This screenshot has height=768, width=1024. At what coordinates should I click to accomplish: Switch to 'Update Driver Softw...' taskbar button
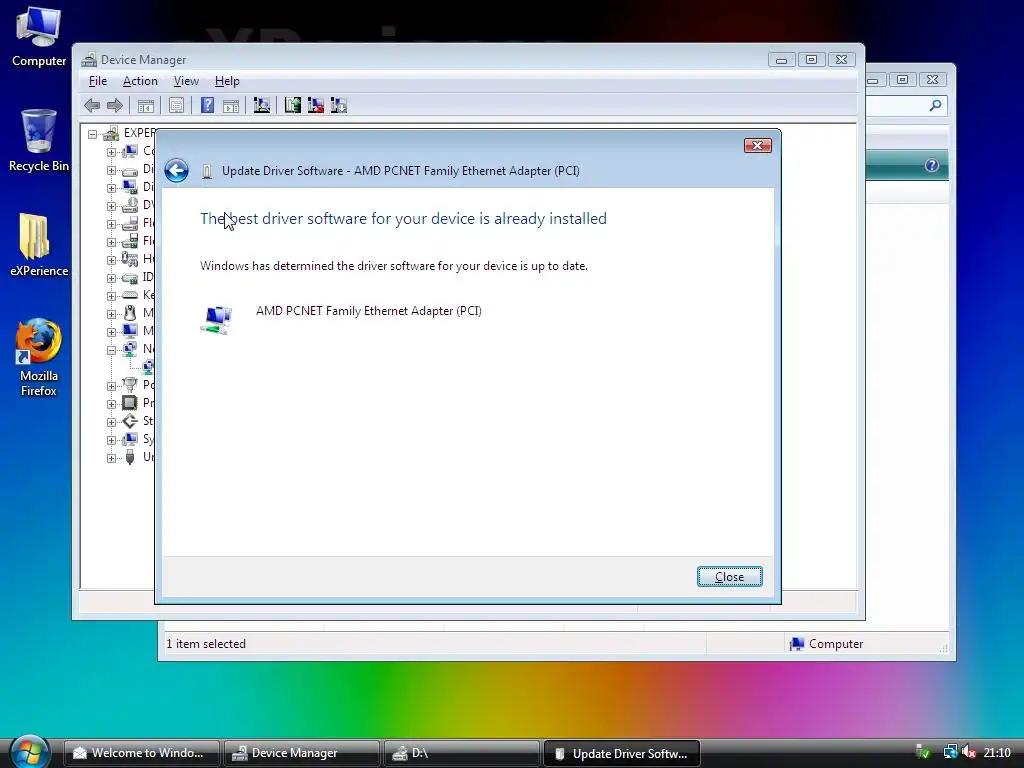coord(622,753)
